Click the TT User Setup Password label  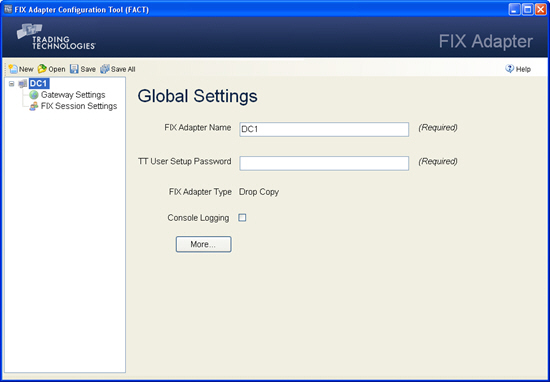pos(185,161)
